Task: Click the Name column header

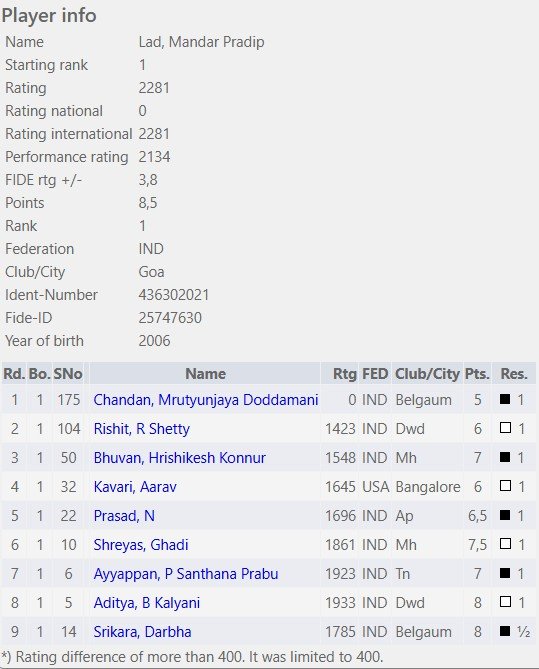Action: point(205,374)
